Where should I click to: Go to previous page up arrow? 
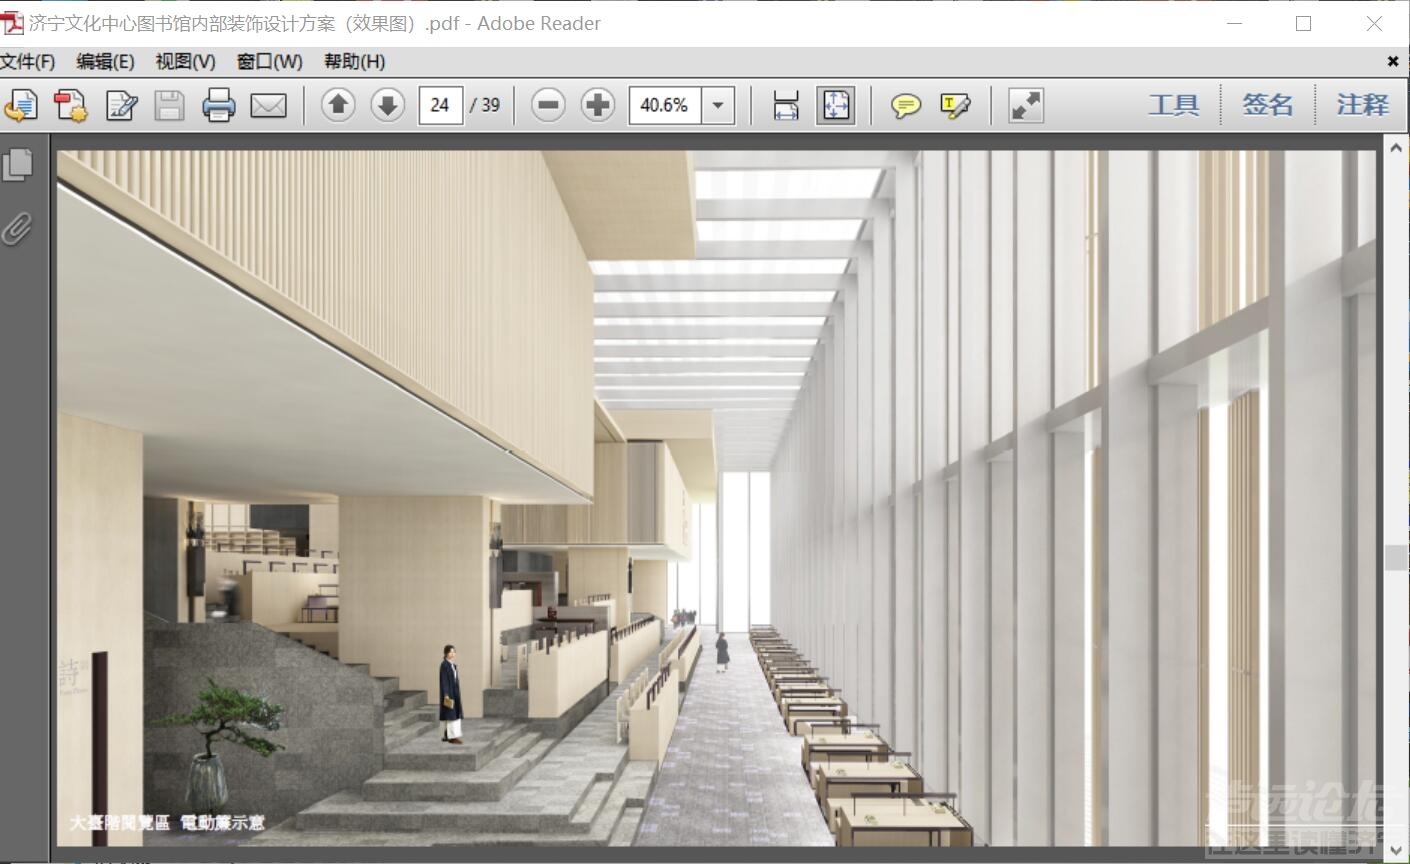(338, 104)
